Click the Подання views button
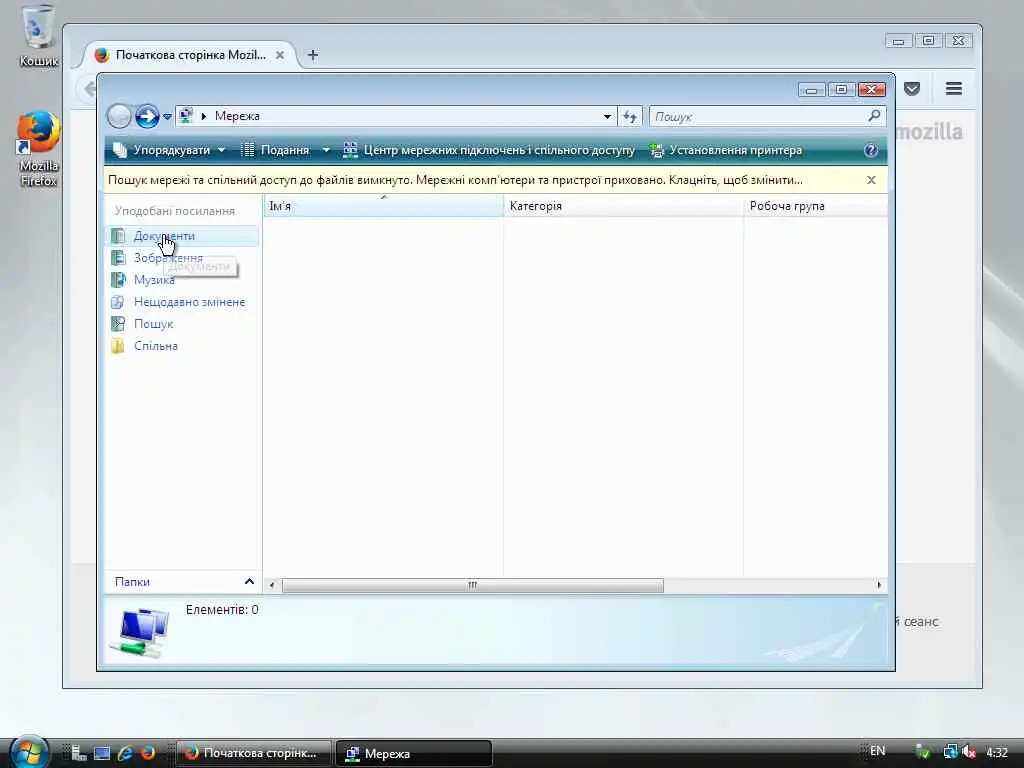 [275, 150]
